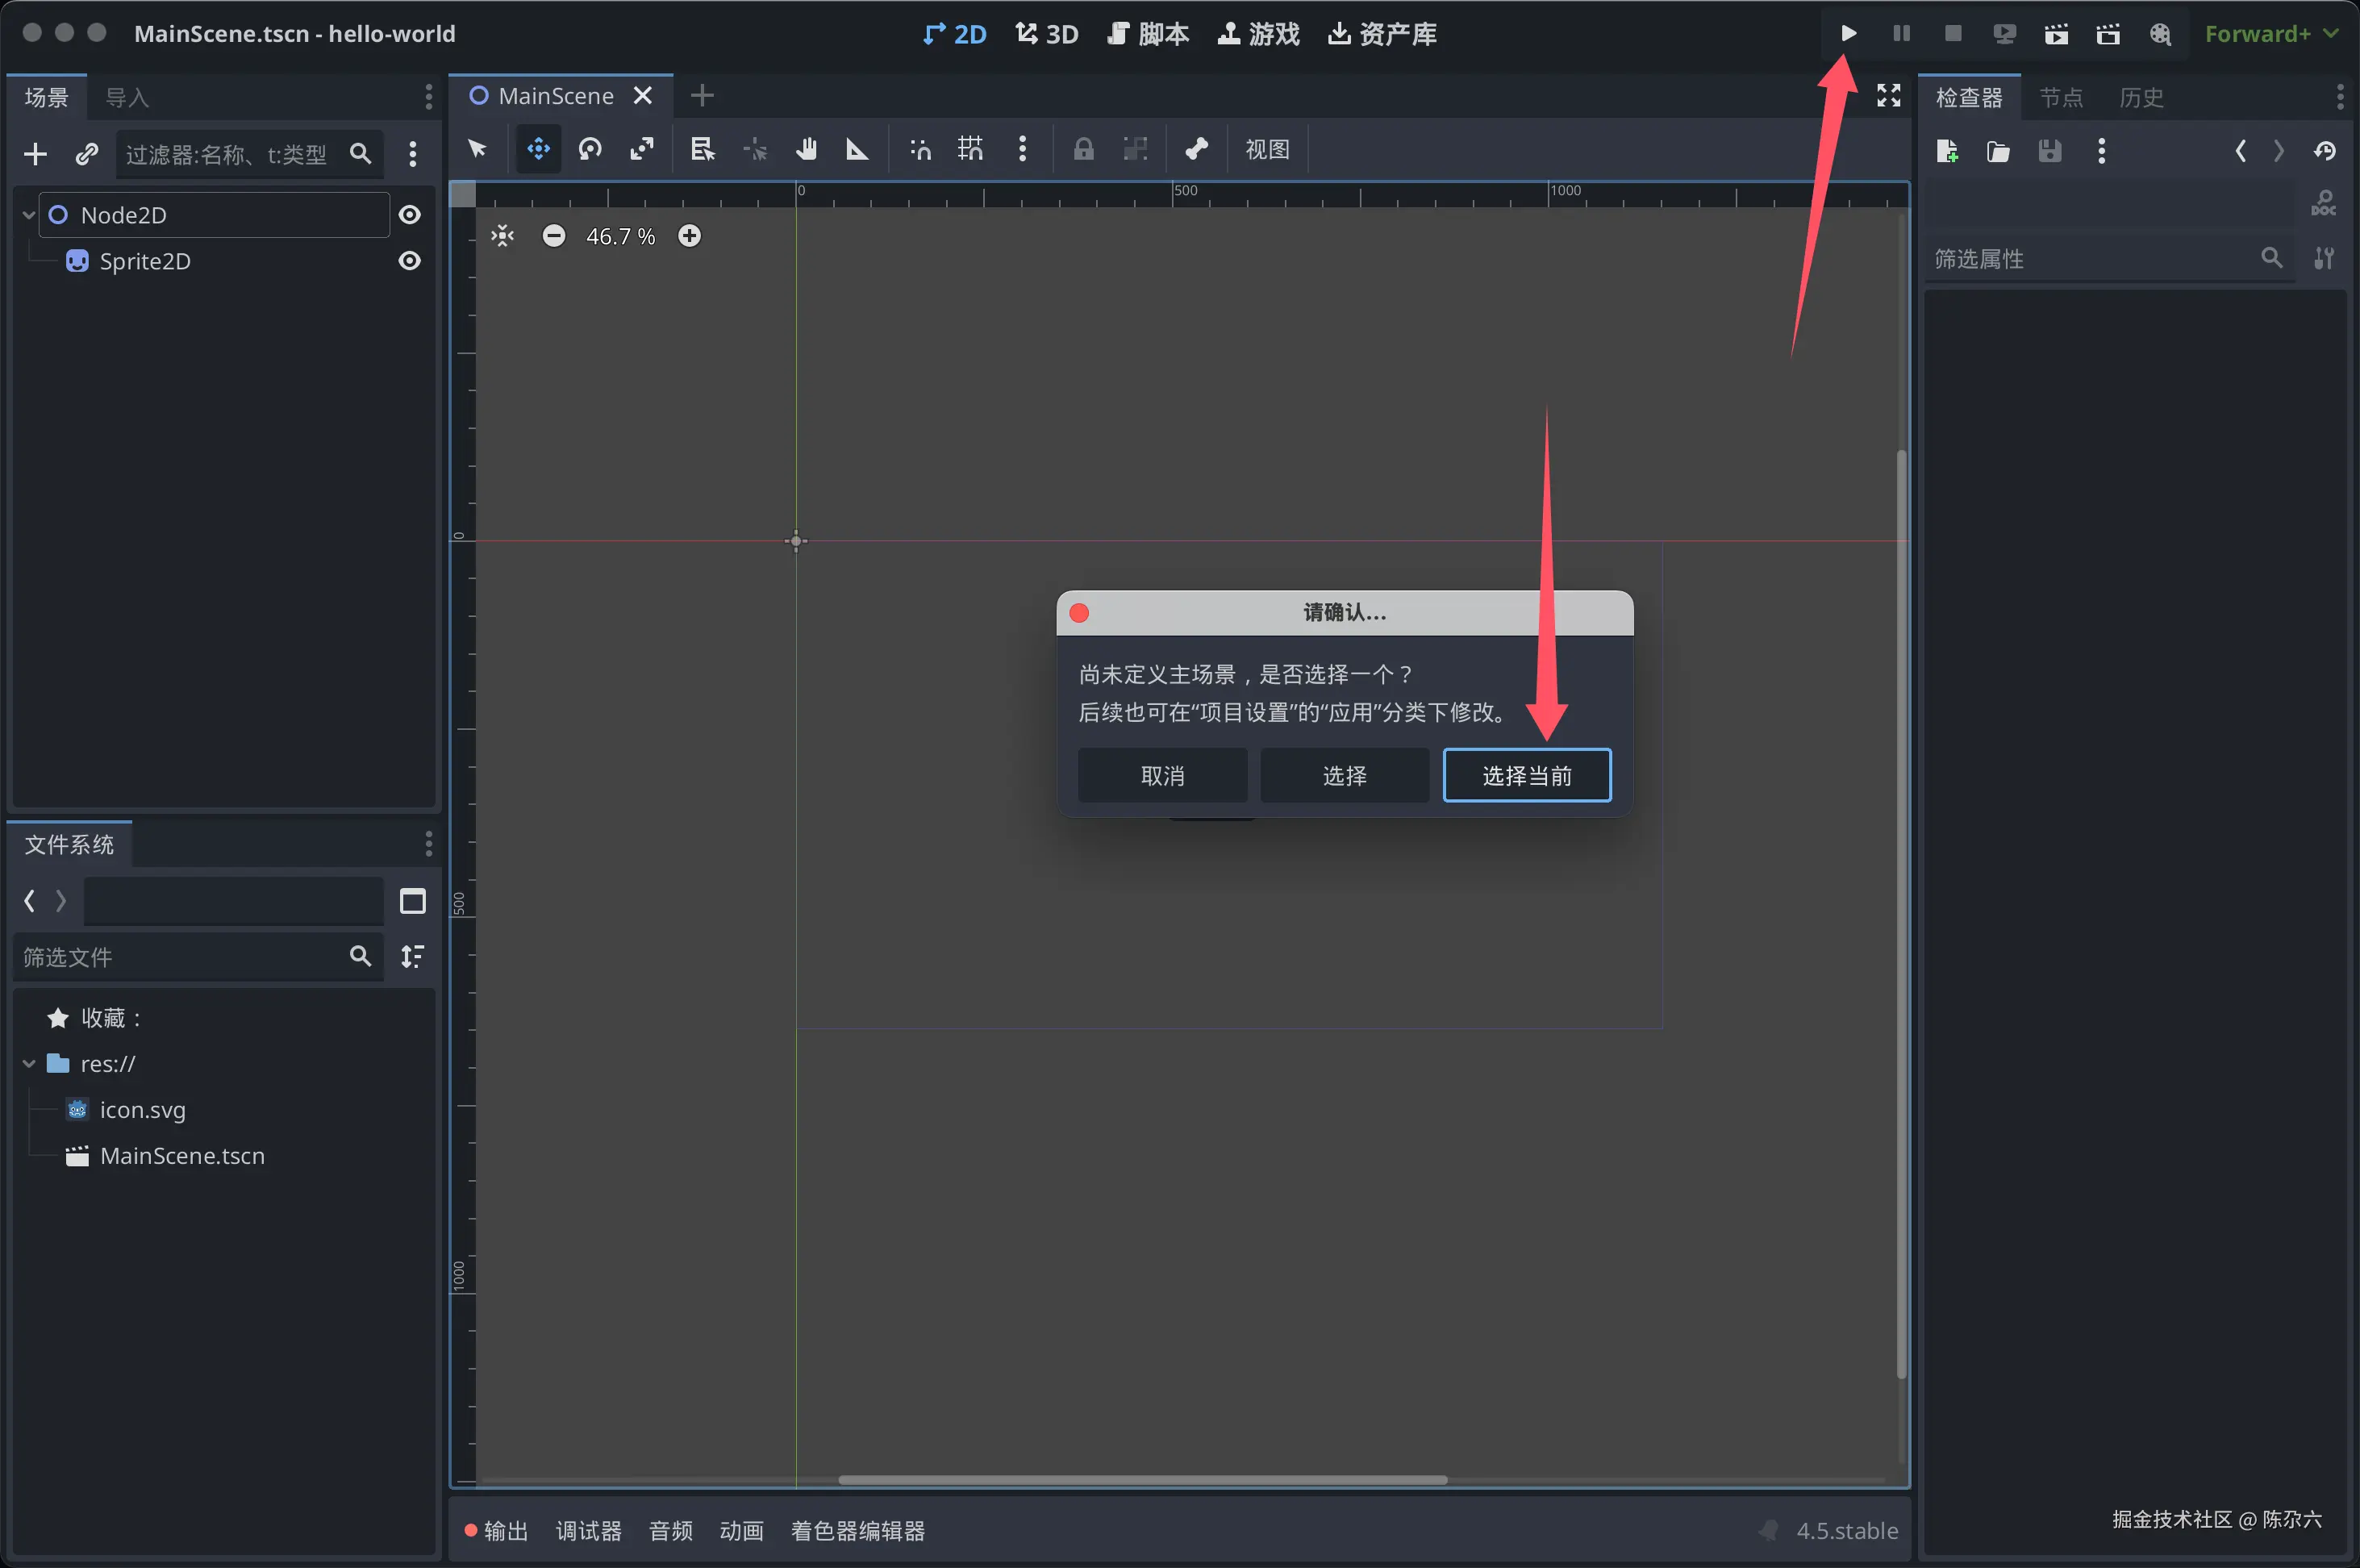Select the Rotate mode tool
The image size is (2360, 1568).
(x=590, y=149)
